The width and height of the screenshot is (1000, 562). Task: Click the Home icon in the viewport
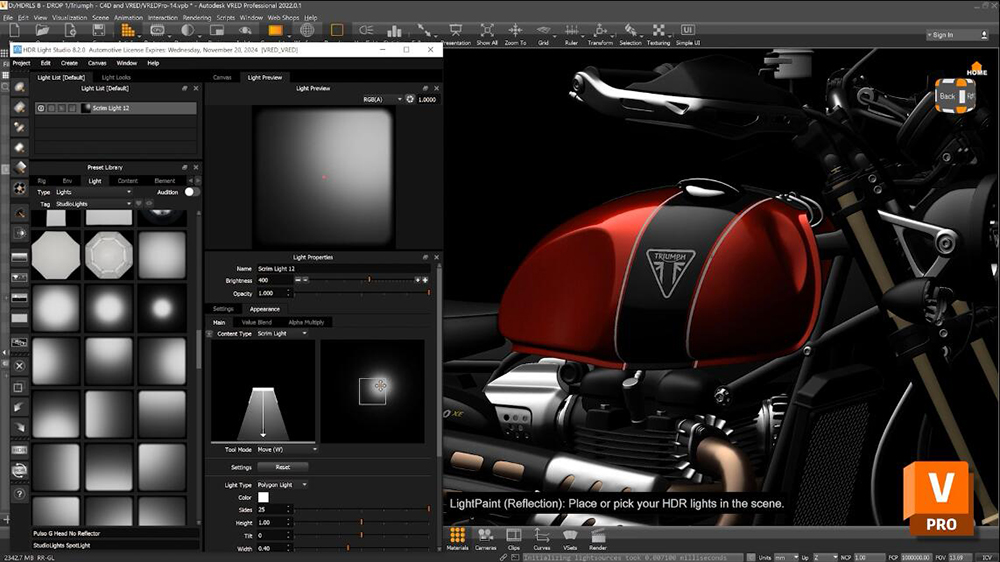[976, 68]
